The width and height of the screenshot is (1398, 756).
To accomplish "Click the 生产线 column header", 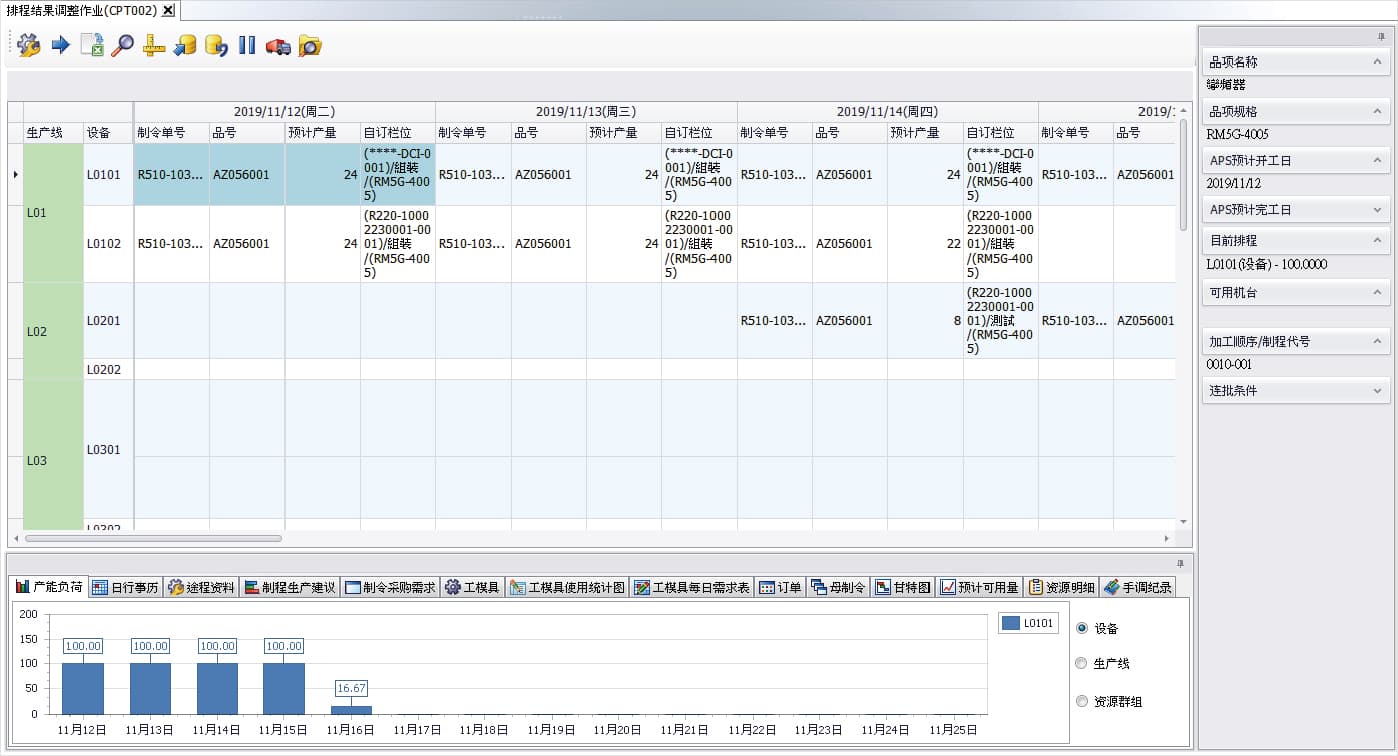I will [53, 132].
